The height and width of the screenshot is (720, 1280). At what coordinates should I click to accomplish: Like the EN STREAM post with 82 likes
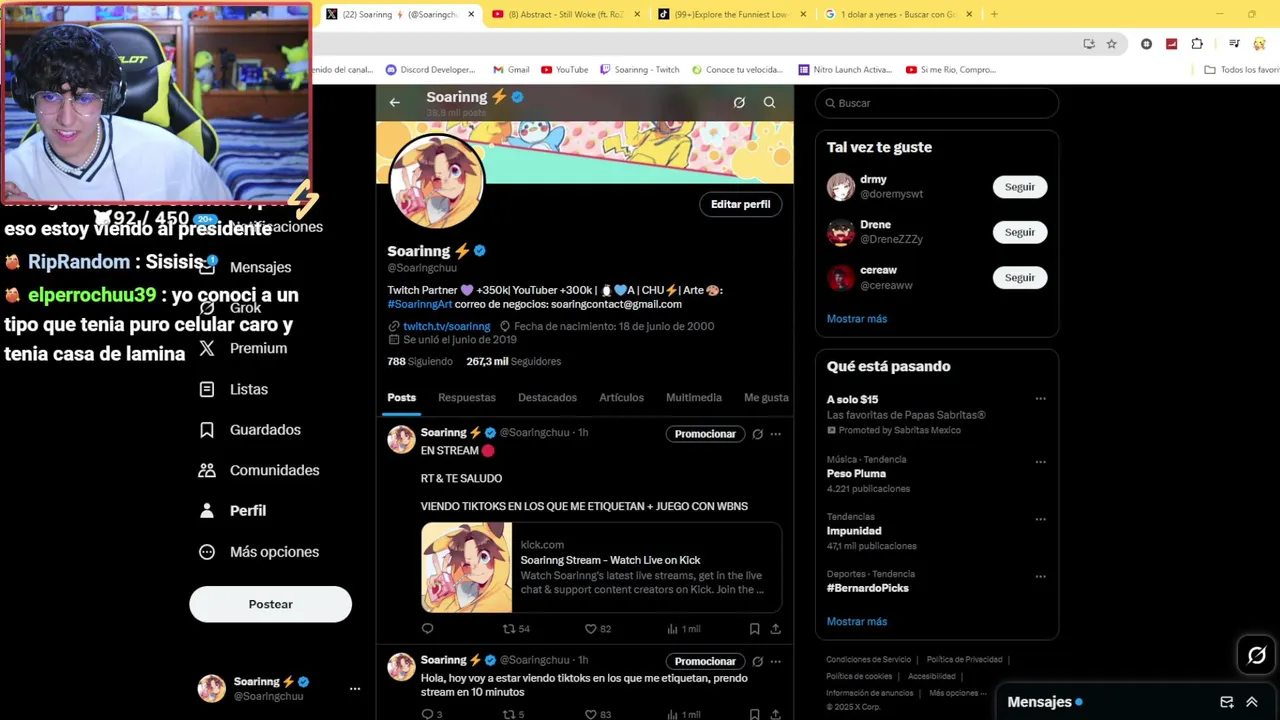click(598, 629)
